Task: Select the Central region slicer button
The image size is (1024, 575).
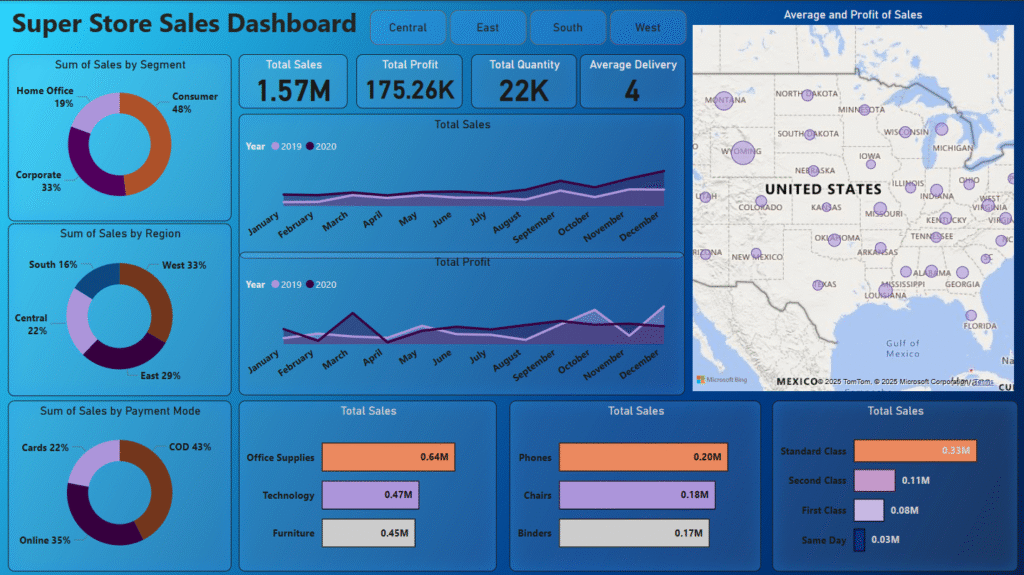Action: coord(408,27)
